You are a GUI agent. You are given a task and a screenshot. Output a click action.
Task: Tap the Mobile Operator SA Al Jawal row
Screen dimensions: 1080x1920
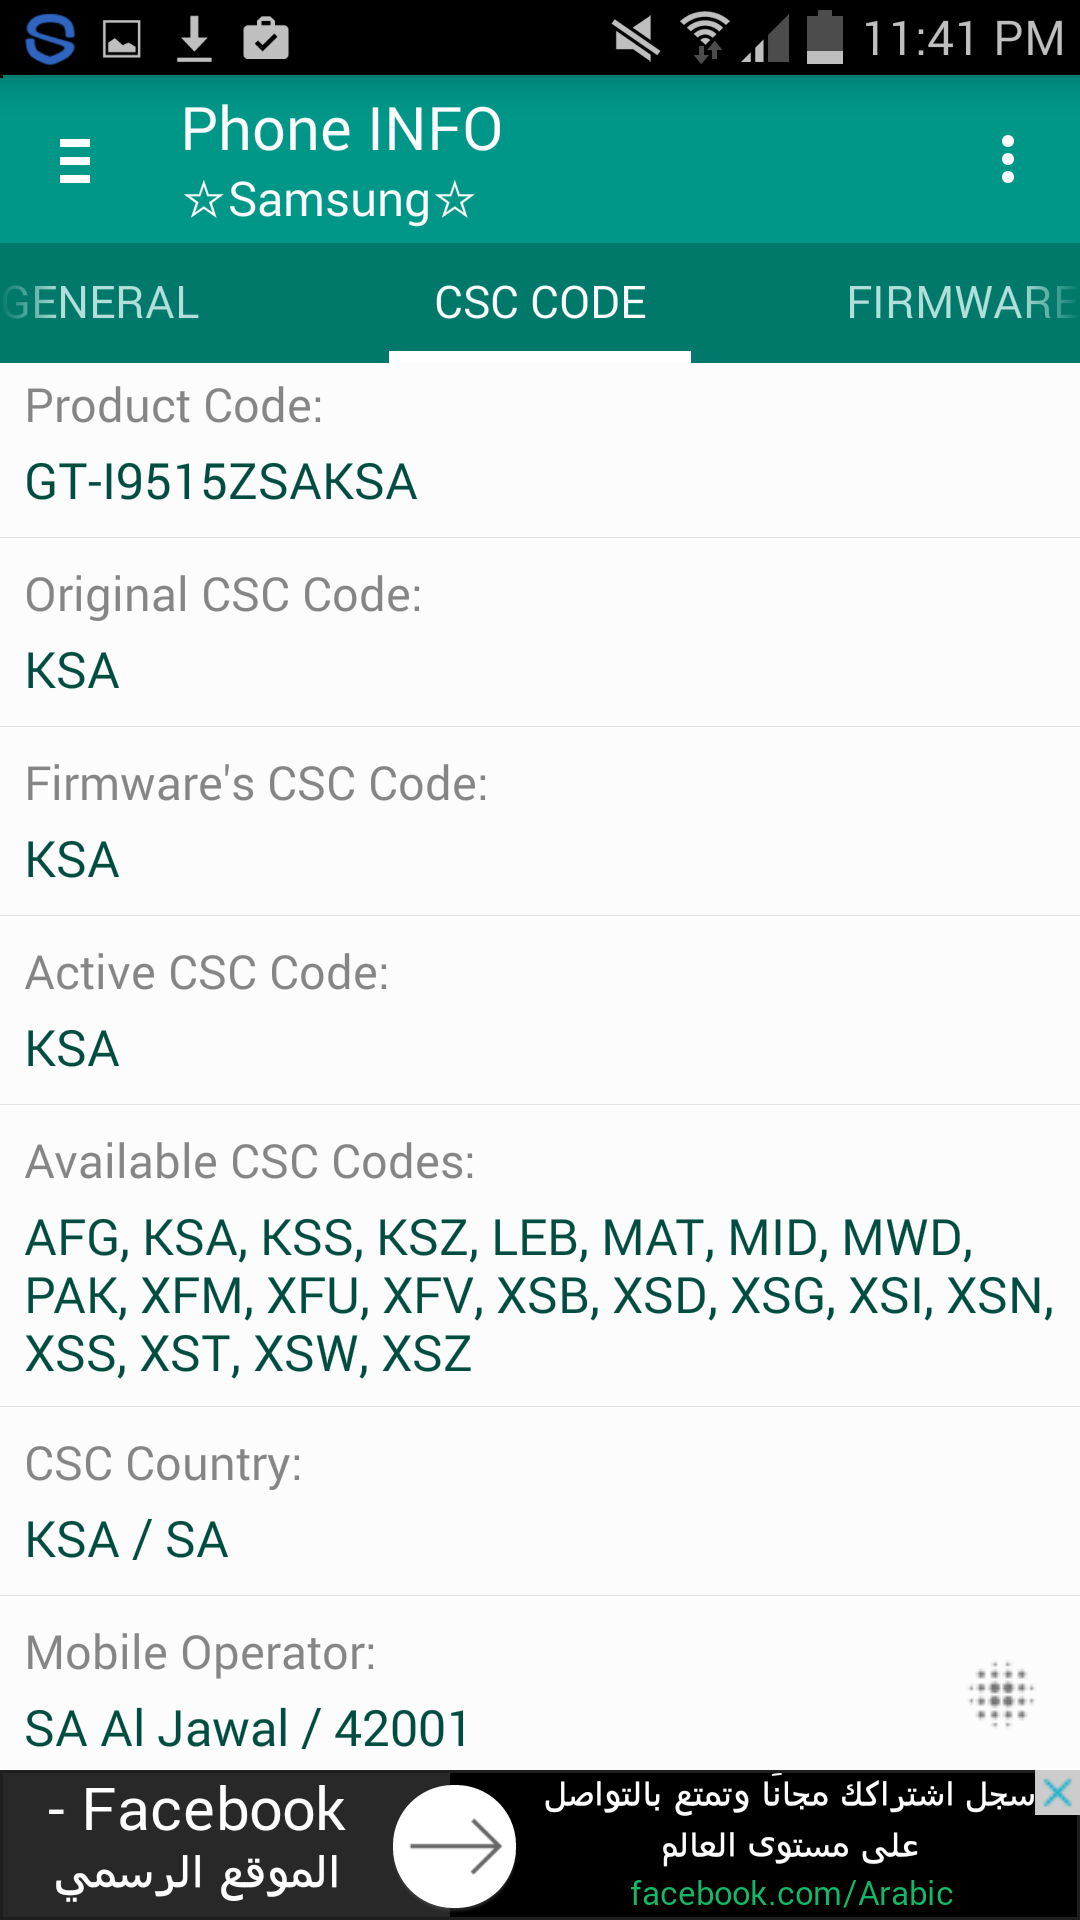click(x=540, y=1691)
